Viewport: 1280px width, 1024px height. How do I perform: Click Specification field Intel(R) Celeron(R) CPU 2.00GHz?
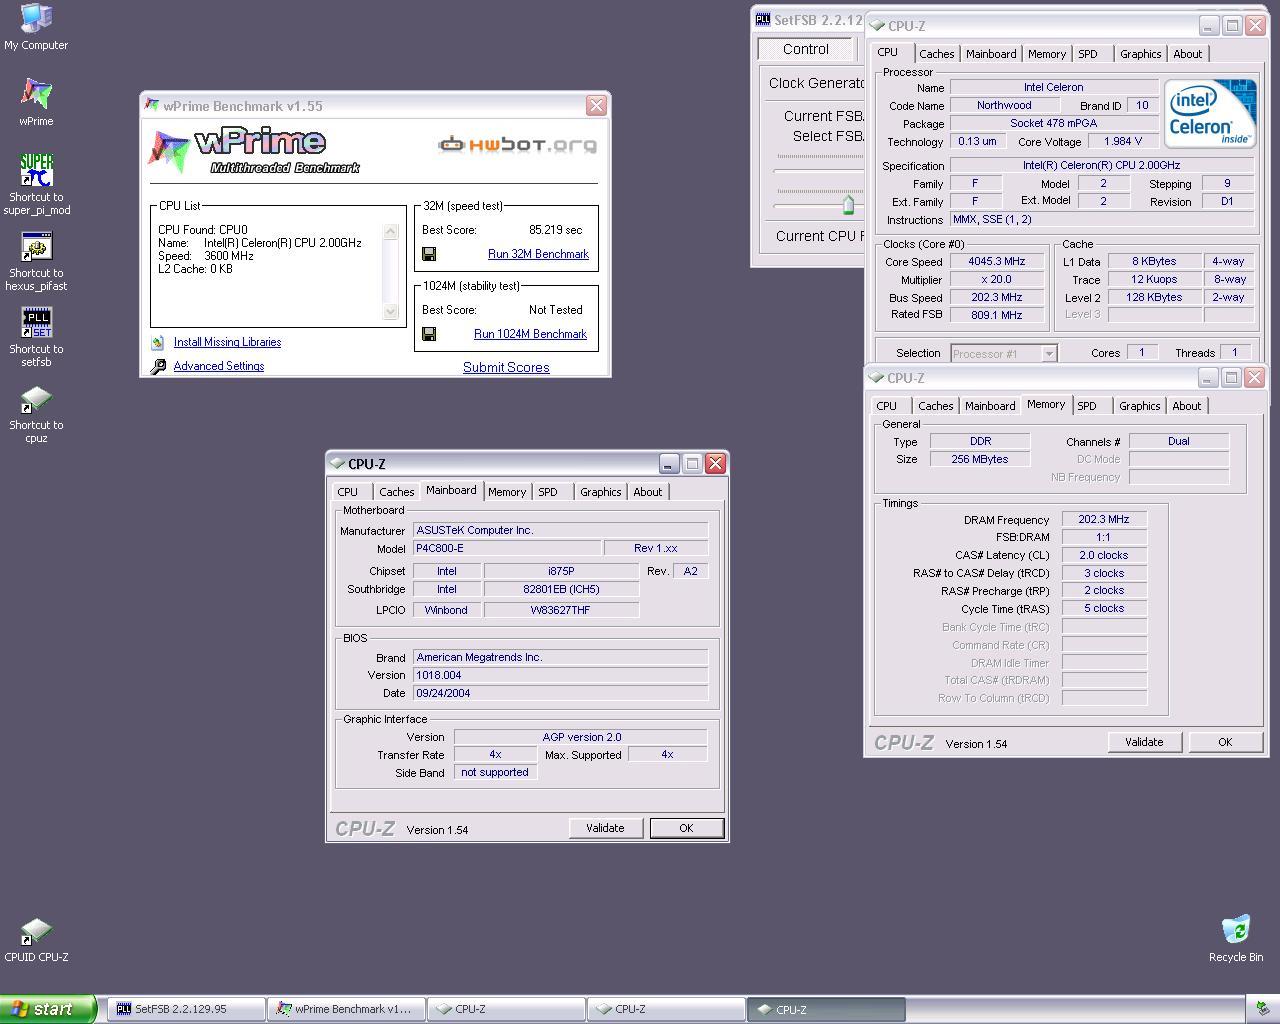[x=1101, y=165]
